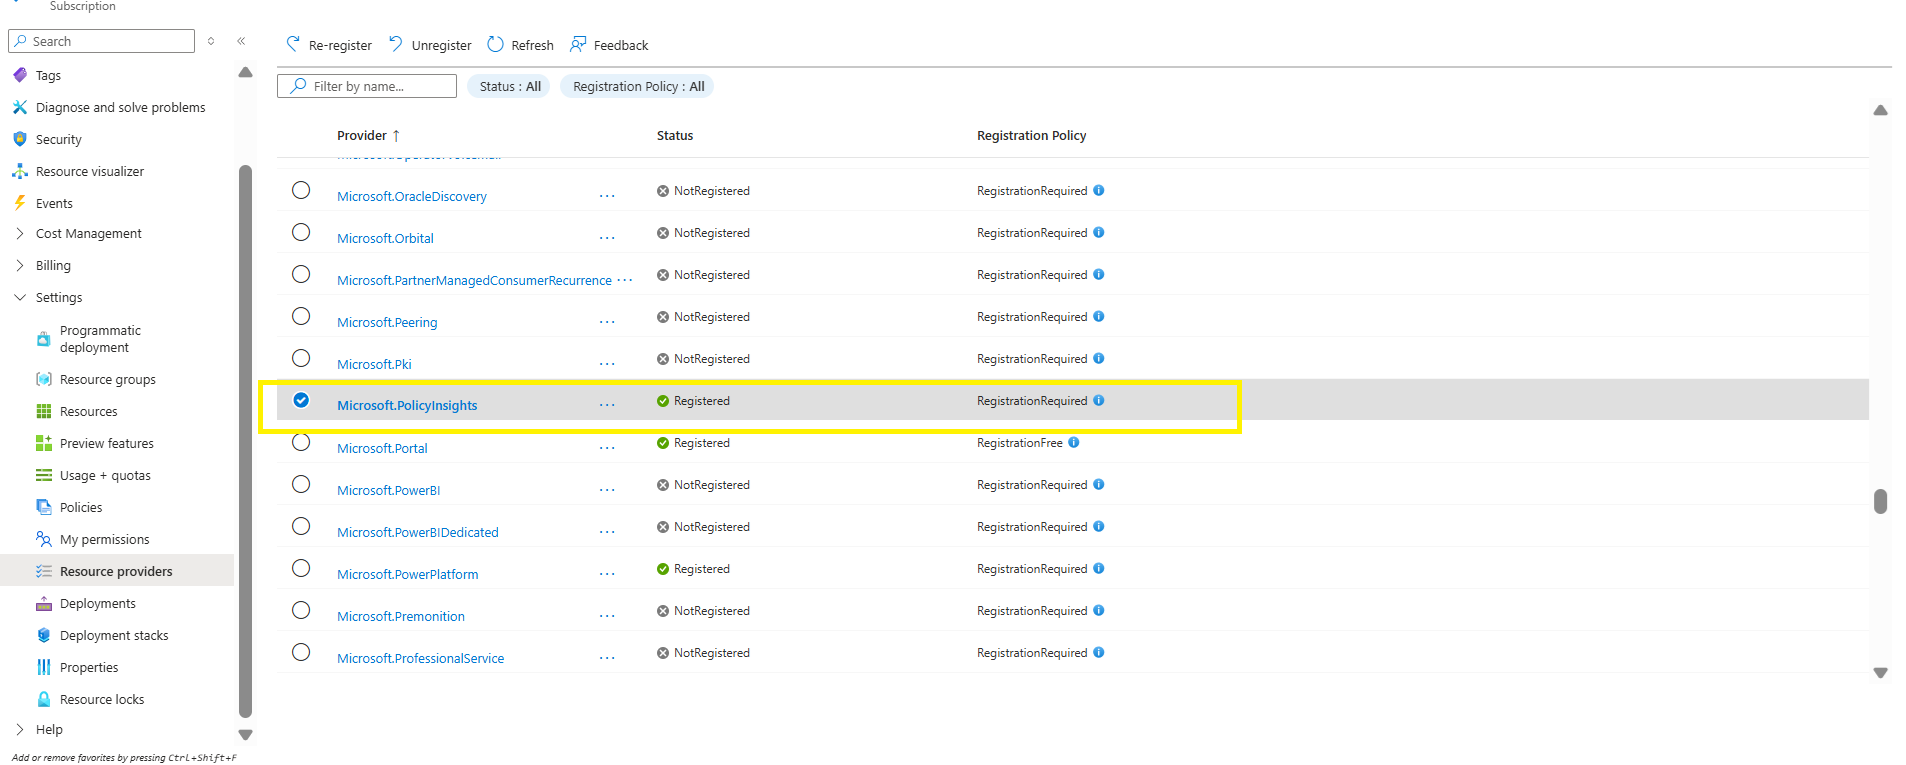Click the Events lightning icon

[20, 203]
